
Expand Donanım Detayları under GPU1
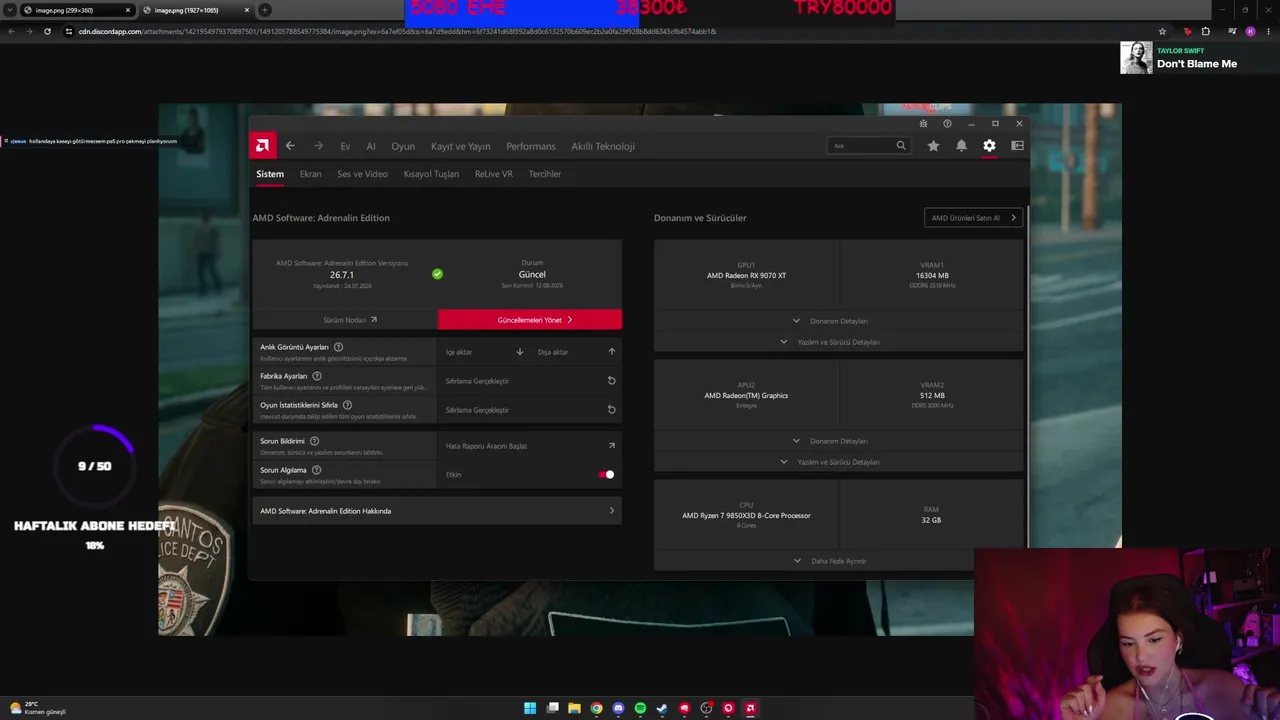point(838,321)
